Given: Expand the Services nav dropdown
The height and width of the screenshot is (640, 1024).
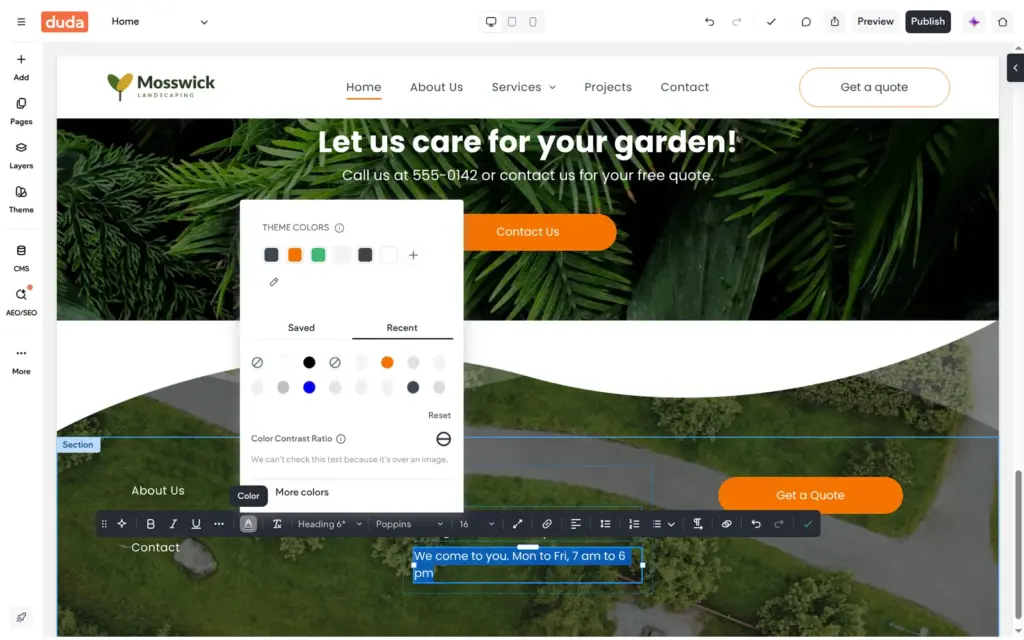Looking at the screenshot, I should [x=524, y=87].
